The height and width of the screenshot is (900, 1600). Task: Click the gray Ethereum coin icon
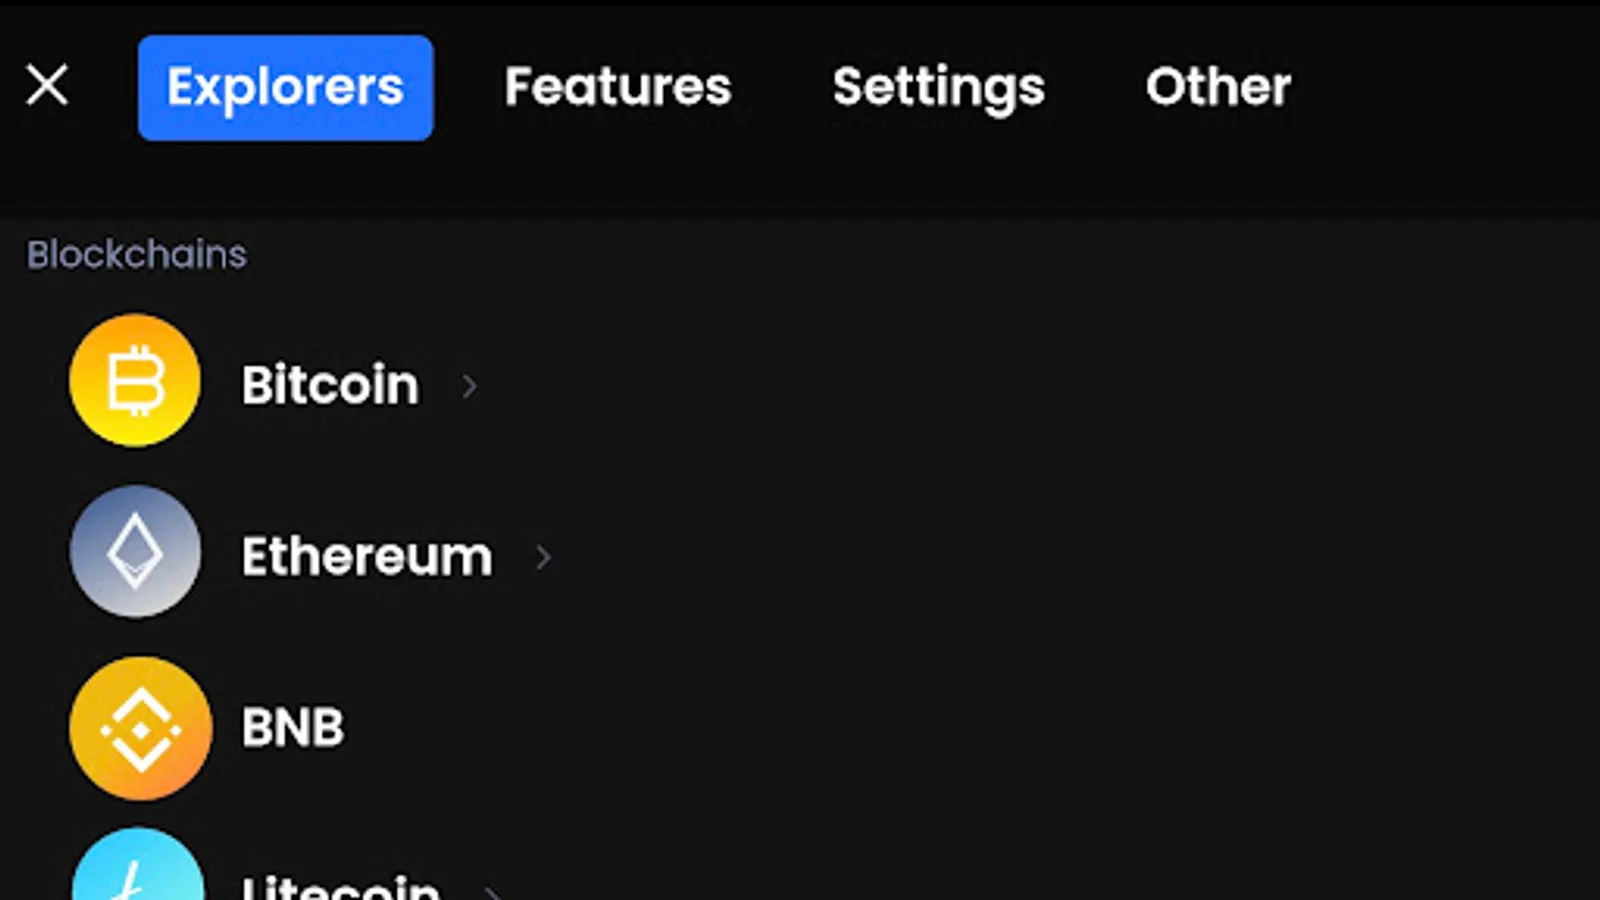(135, 551)
